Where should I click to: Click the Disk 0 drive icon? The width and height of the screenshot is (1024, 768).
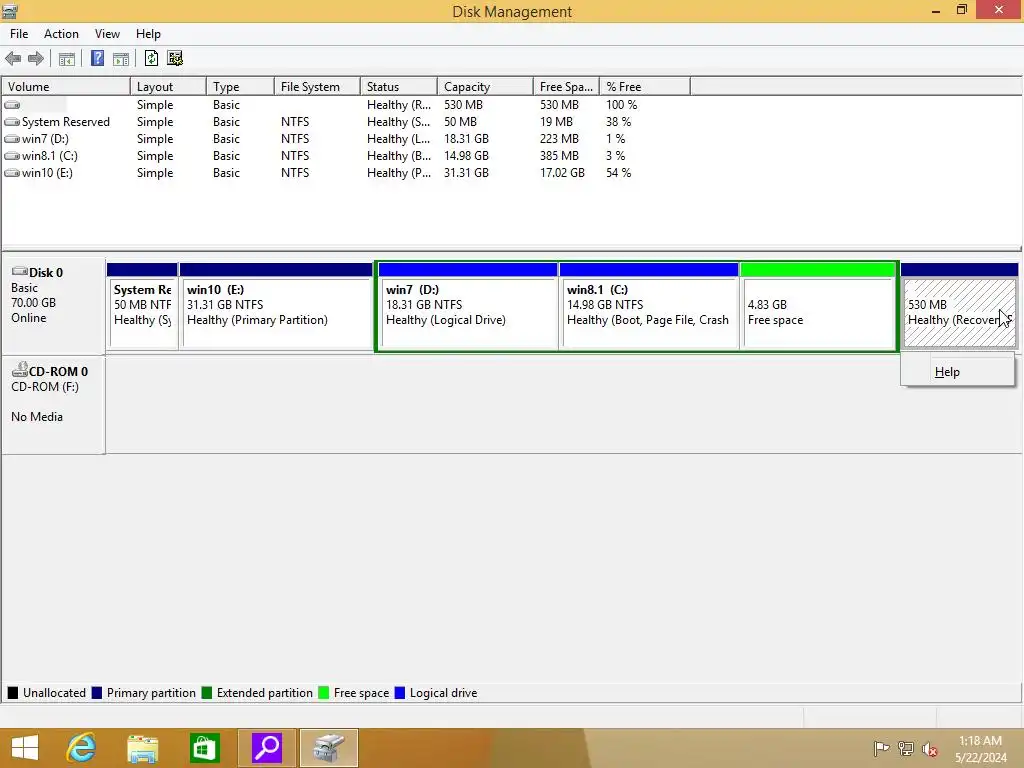click(20, 272)
